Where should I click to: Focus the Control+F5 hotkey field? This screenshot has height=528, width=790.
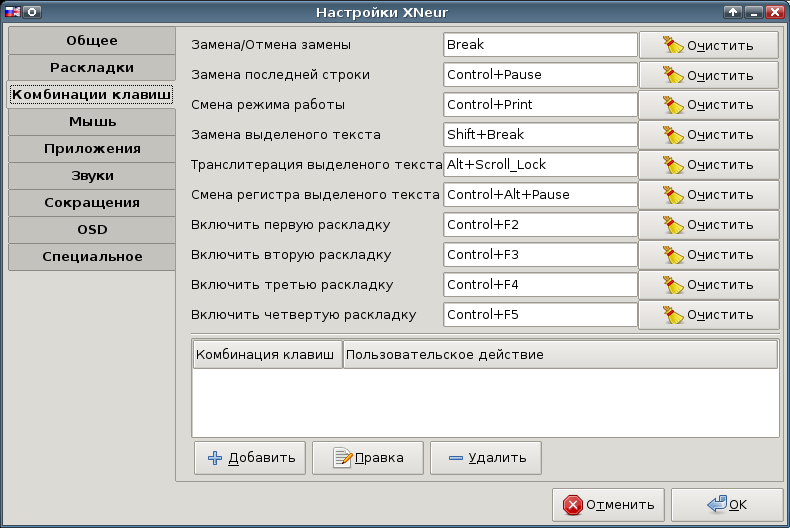point(540,314)
